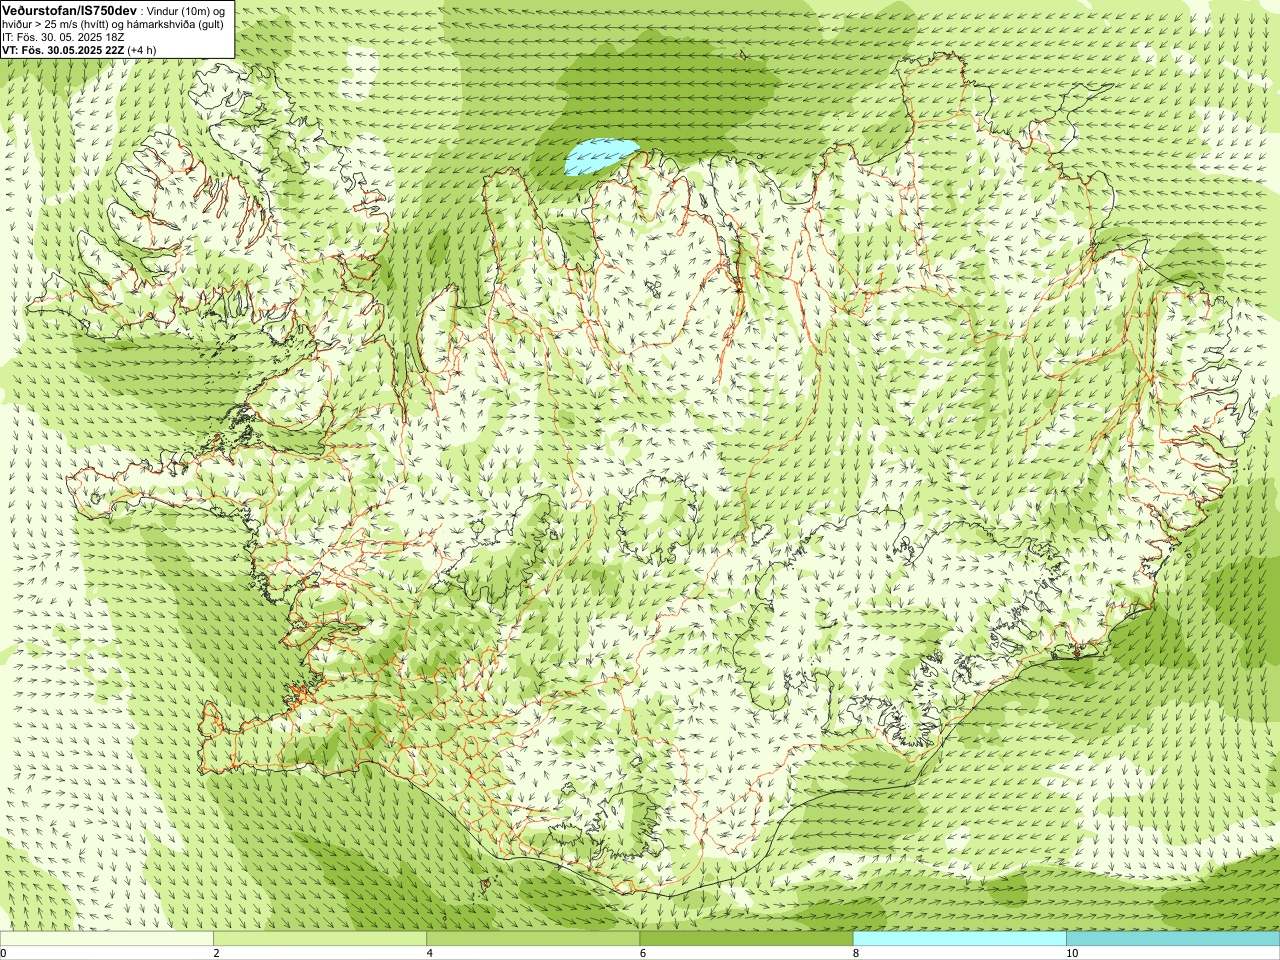Viewport: 1280px width, 960px height.
Task: Click the teal legend band above 10 m/s
Action: 1173,939
